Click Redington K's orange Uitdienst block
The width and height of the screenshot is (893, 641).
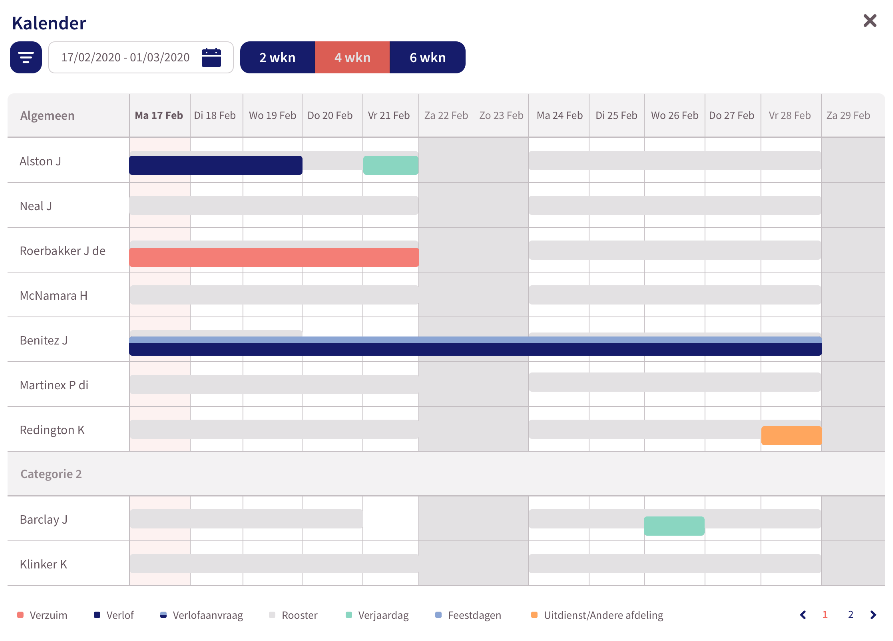pos(791,435)
